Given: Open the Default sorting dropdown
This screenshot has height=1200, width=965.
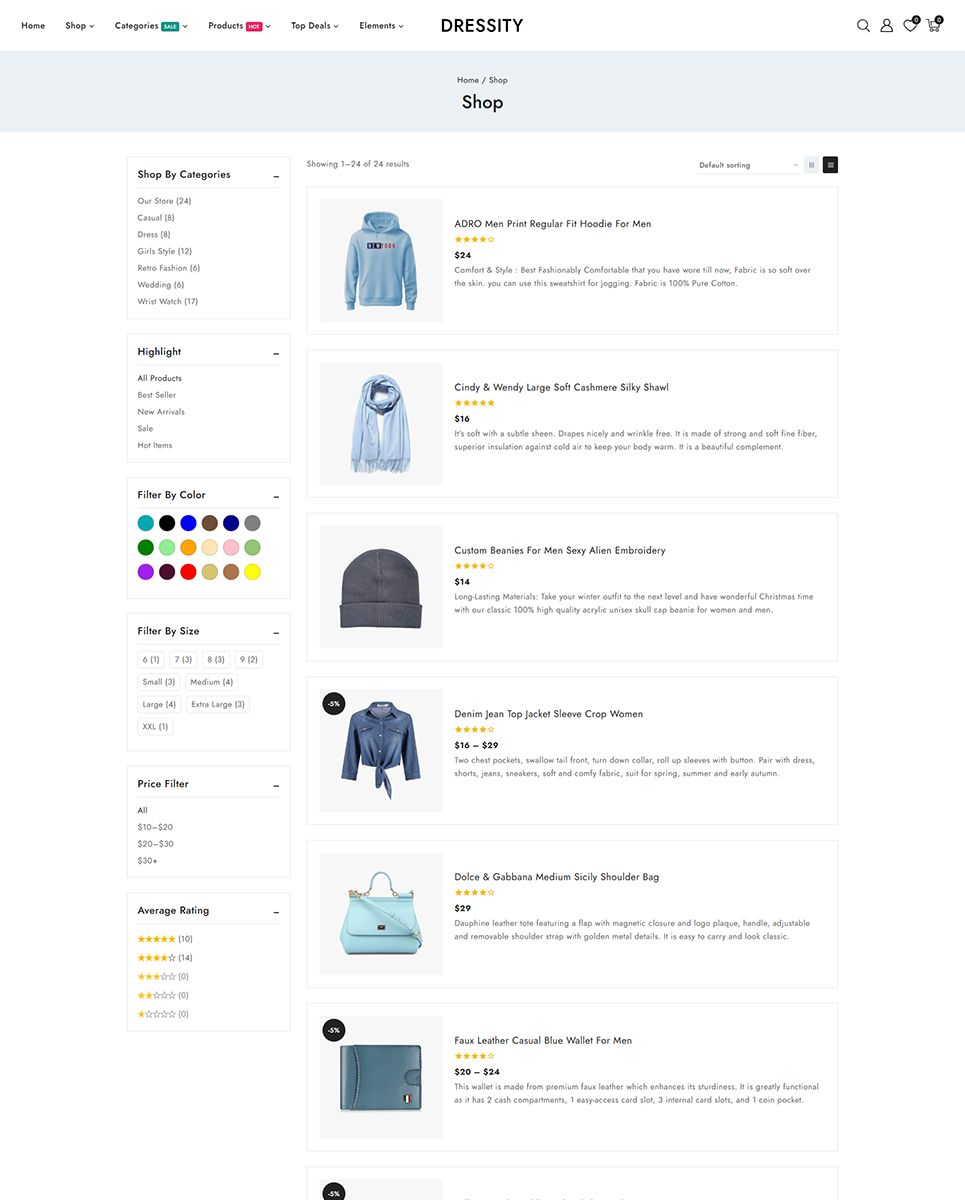Looking at the screenshot, I should [748, 165].
